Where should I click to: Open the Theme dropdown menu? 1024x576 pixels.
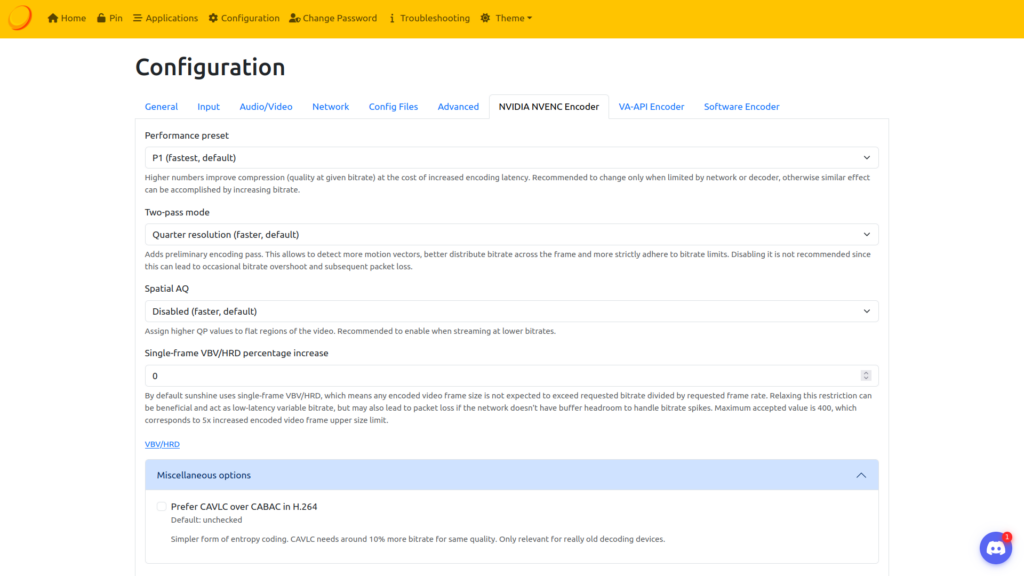coord(507,18)
